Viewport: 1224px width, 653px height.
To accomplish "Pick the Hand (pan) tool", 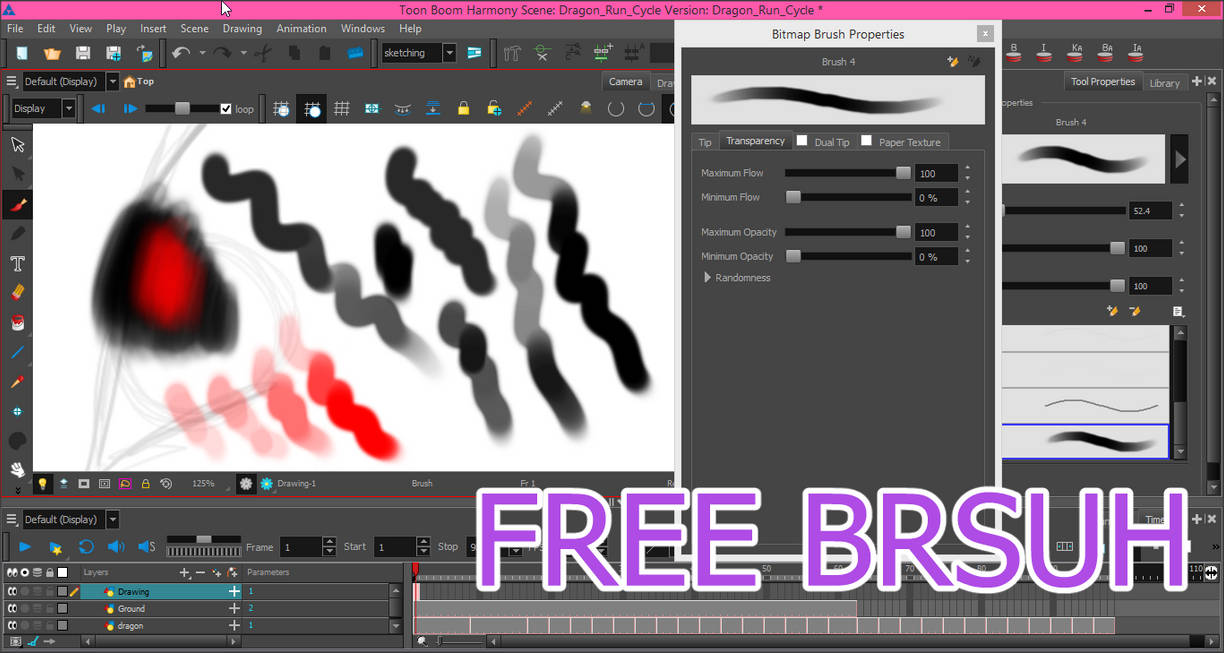I will tap(17, 468).
